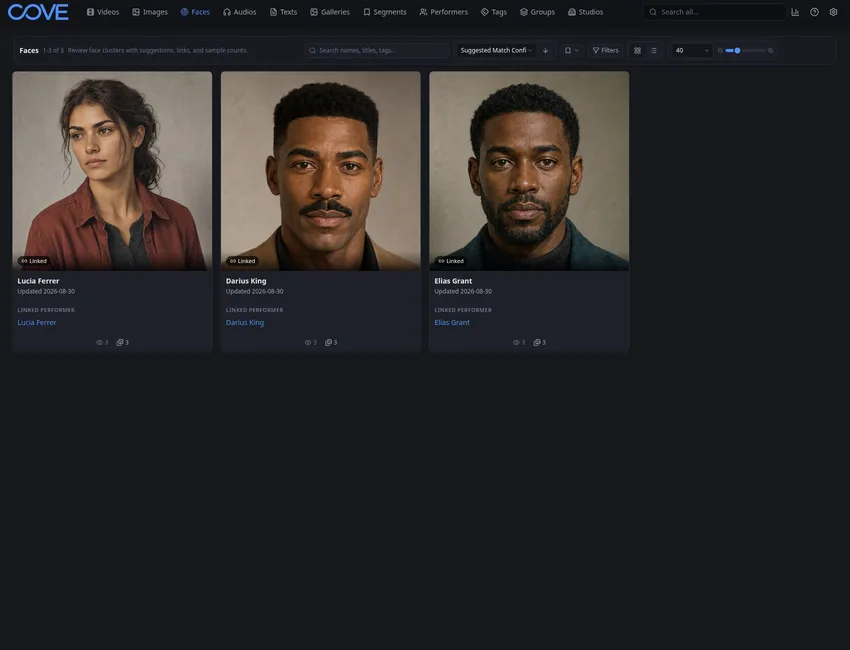Open the Images section
Image resolution: width=850 pixels, height=650 pixels.
pos(150,12)
